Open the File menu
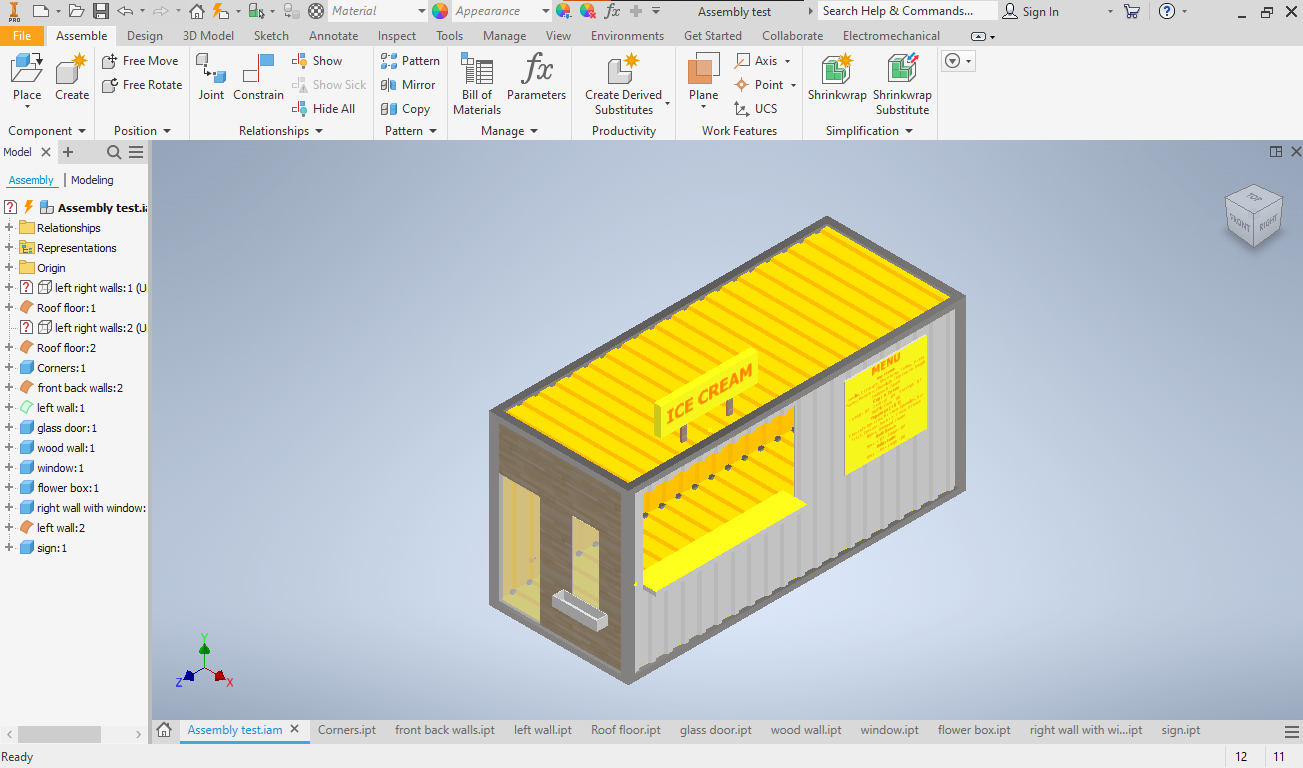Screen dimensions: 1303x768 coord(22,36)
